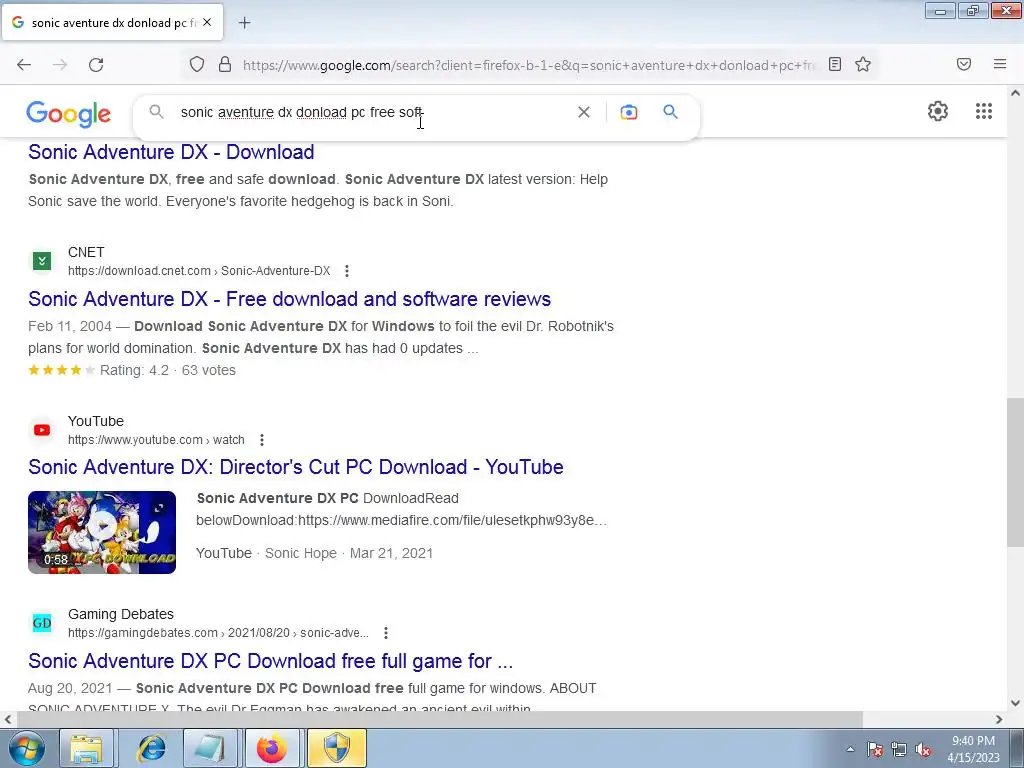Open the security shield taskbar item
Screen dimensions: 1024x768
point(337,748)
